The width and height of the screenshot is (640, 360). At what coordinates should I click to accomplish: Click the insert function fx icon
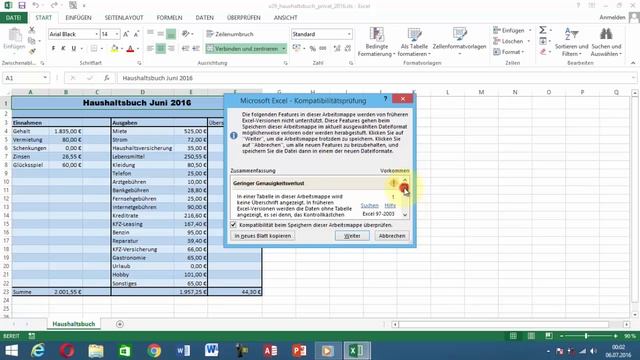[107, 78]
